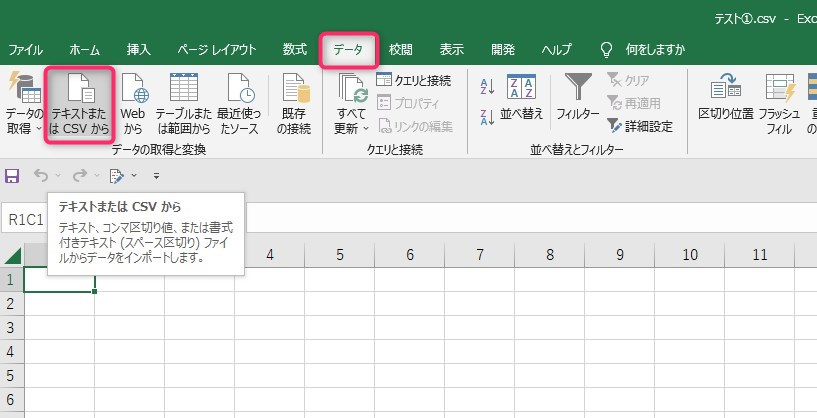This screenshot has height=418, width=817.
Task: Click the 区切り位置 icon
Action: [726, 96]
